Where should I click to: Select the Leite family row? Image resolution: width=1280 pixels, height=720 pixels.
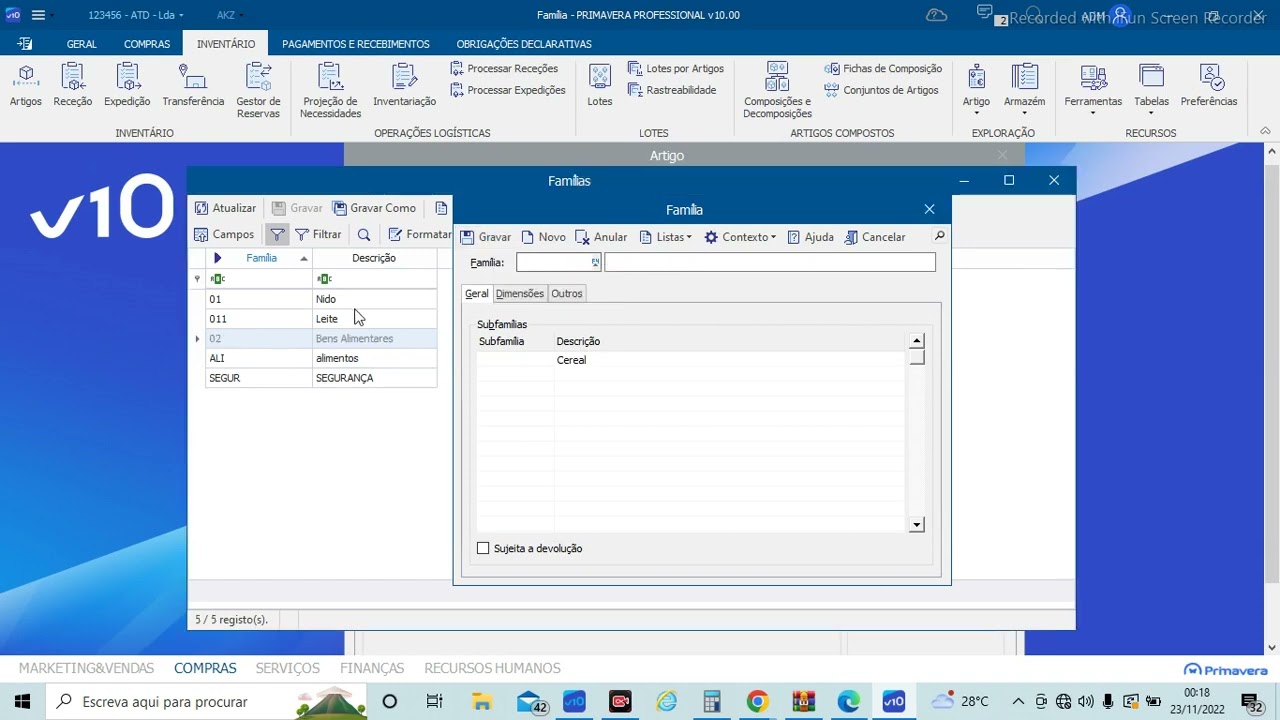click(321, 319)
